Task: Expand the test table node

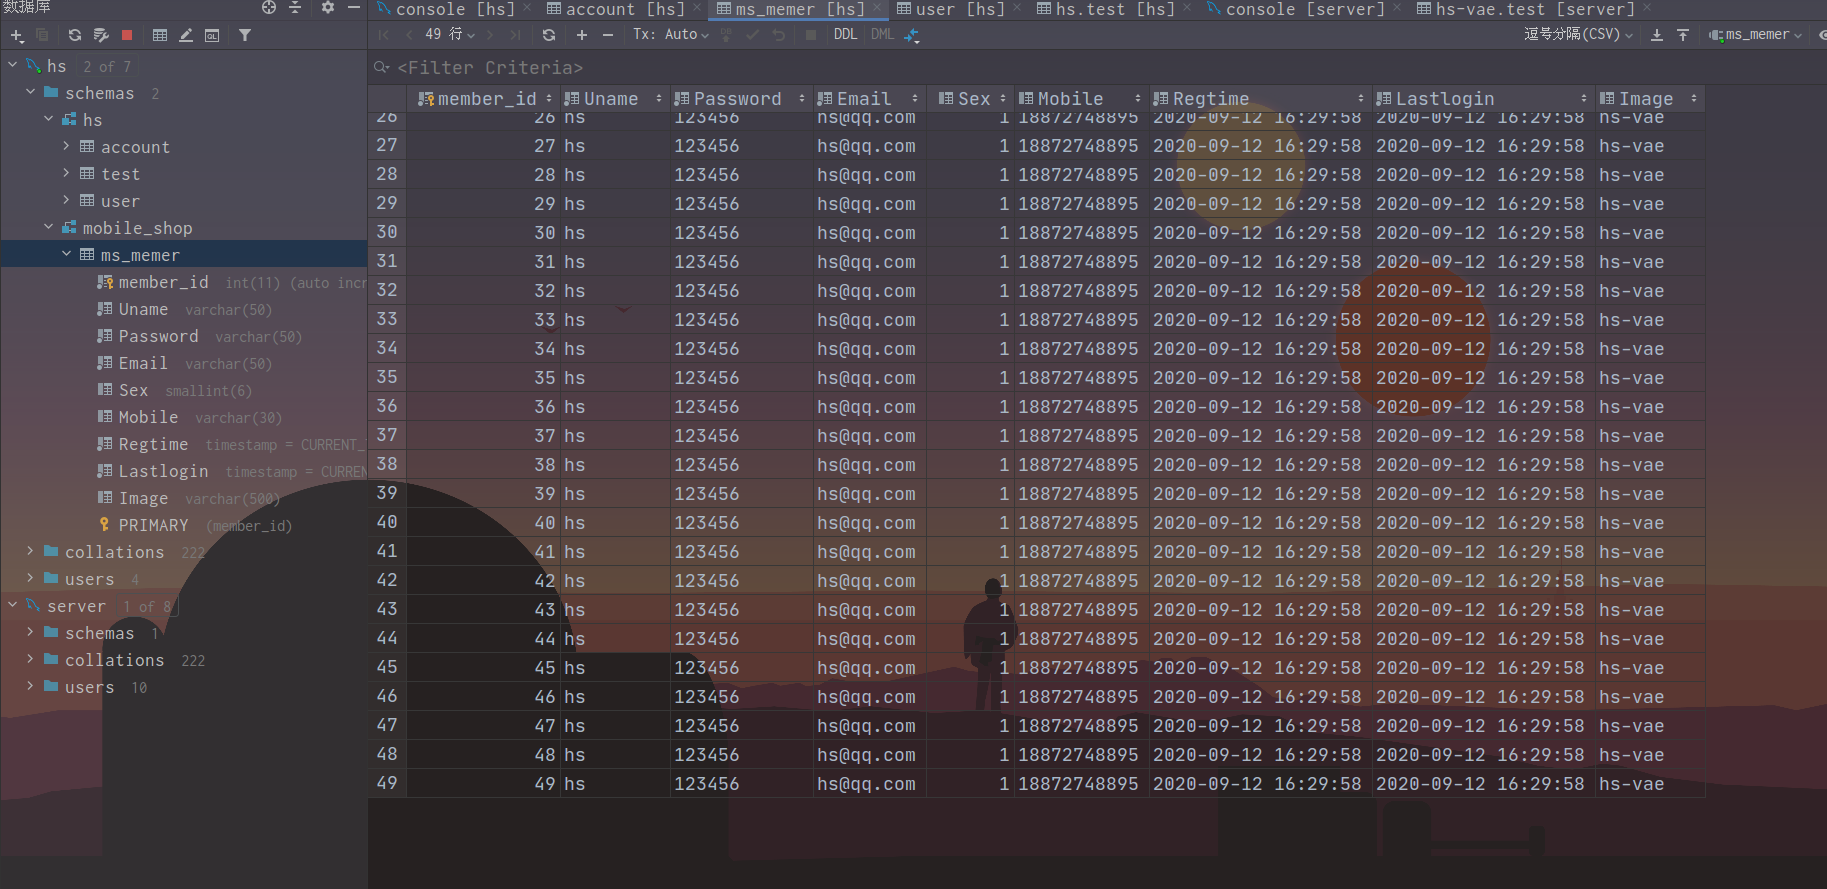Action: pyautogui.click(x=66, y=173)
